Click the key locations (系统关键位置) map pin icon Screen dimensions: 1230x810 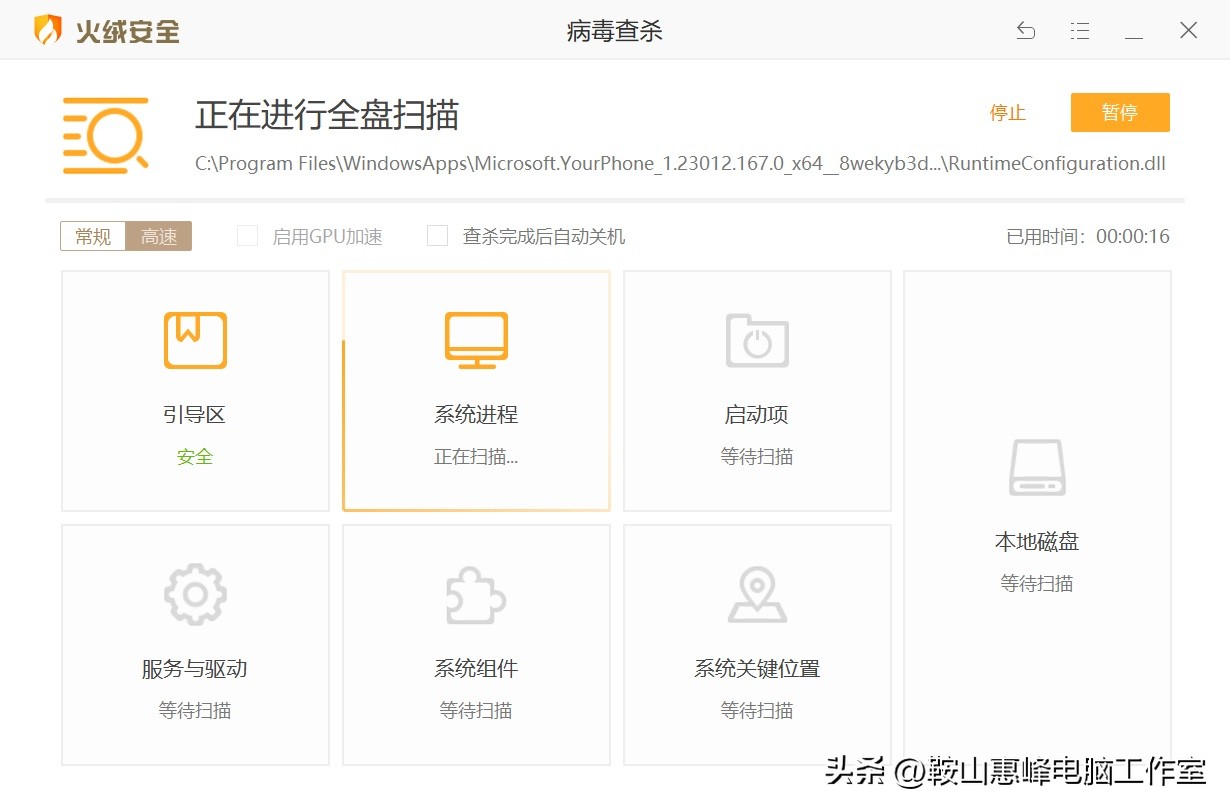[757, 595]
